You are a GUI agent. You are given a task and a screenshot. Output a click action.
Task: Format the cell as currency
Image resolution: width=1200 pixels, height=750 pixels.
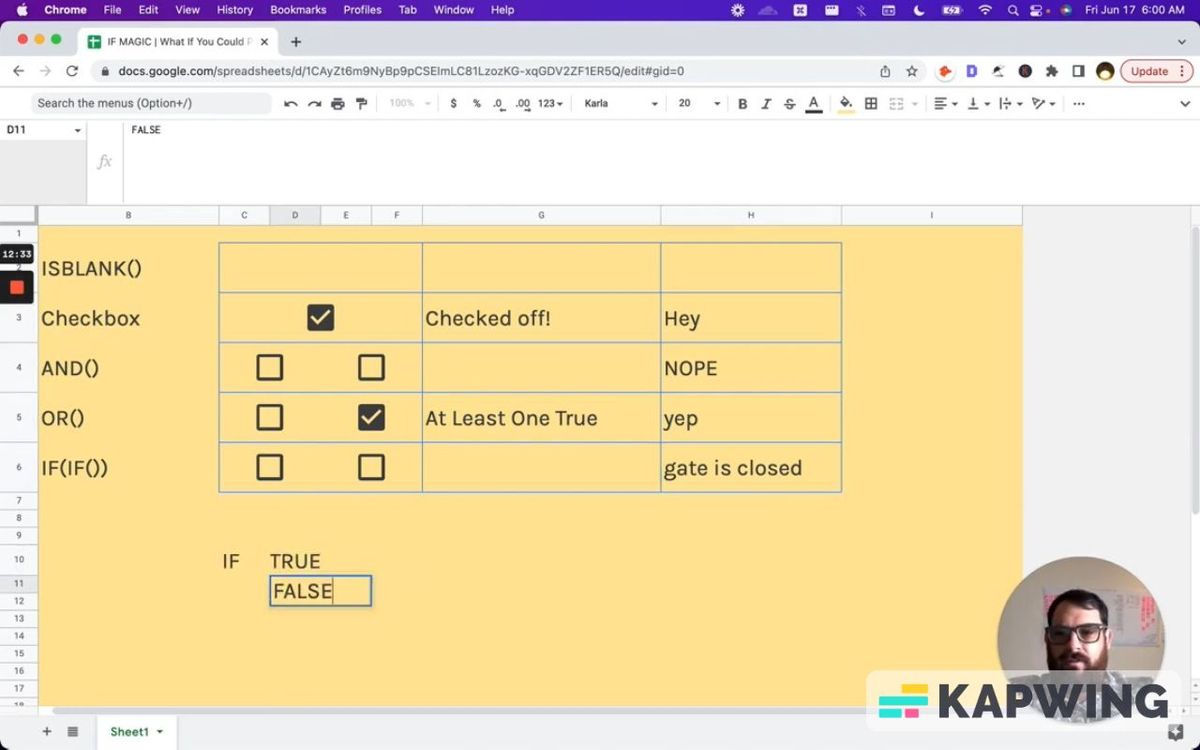tap(454, 104)
